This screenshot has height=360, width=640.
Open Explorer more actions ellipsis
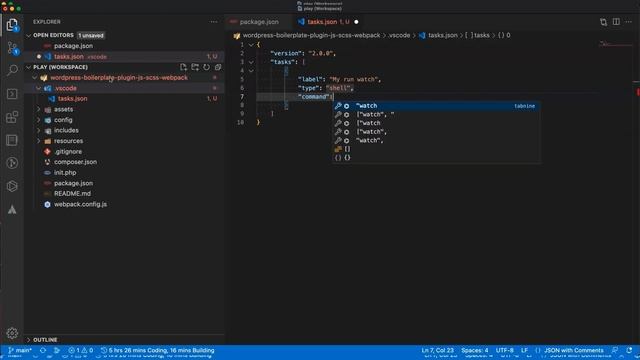pyautogui.click(x=214, y=22)
